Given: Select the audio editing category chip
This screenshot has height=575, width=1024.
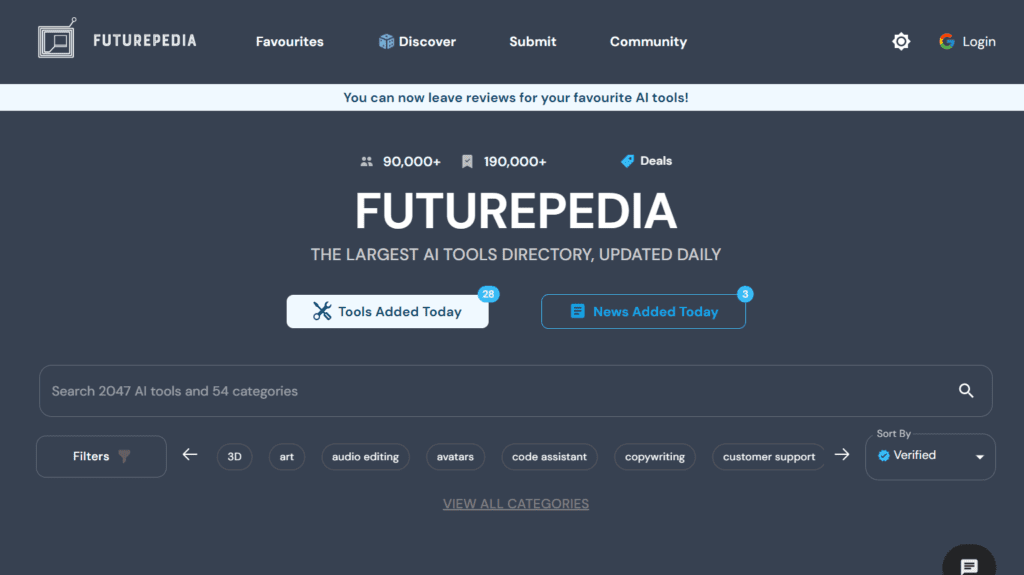Looking at the screenshot, I should click(365, 457).
